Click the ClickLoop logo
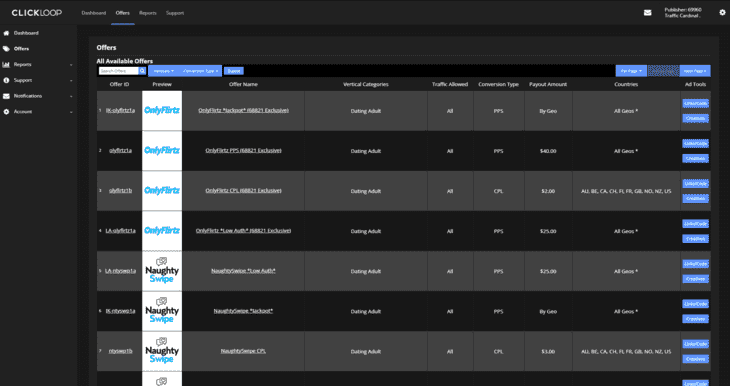Viewport: 730px width, 386px height. (x=37, y=13)
